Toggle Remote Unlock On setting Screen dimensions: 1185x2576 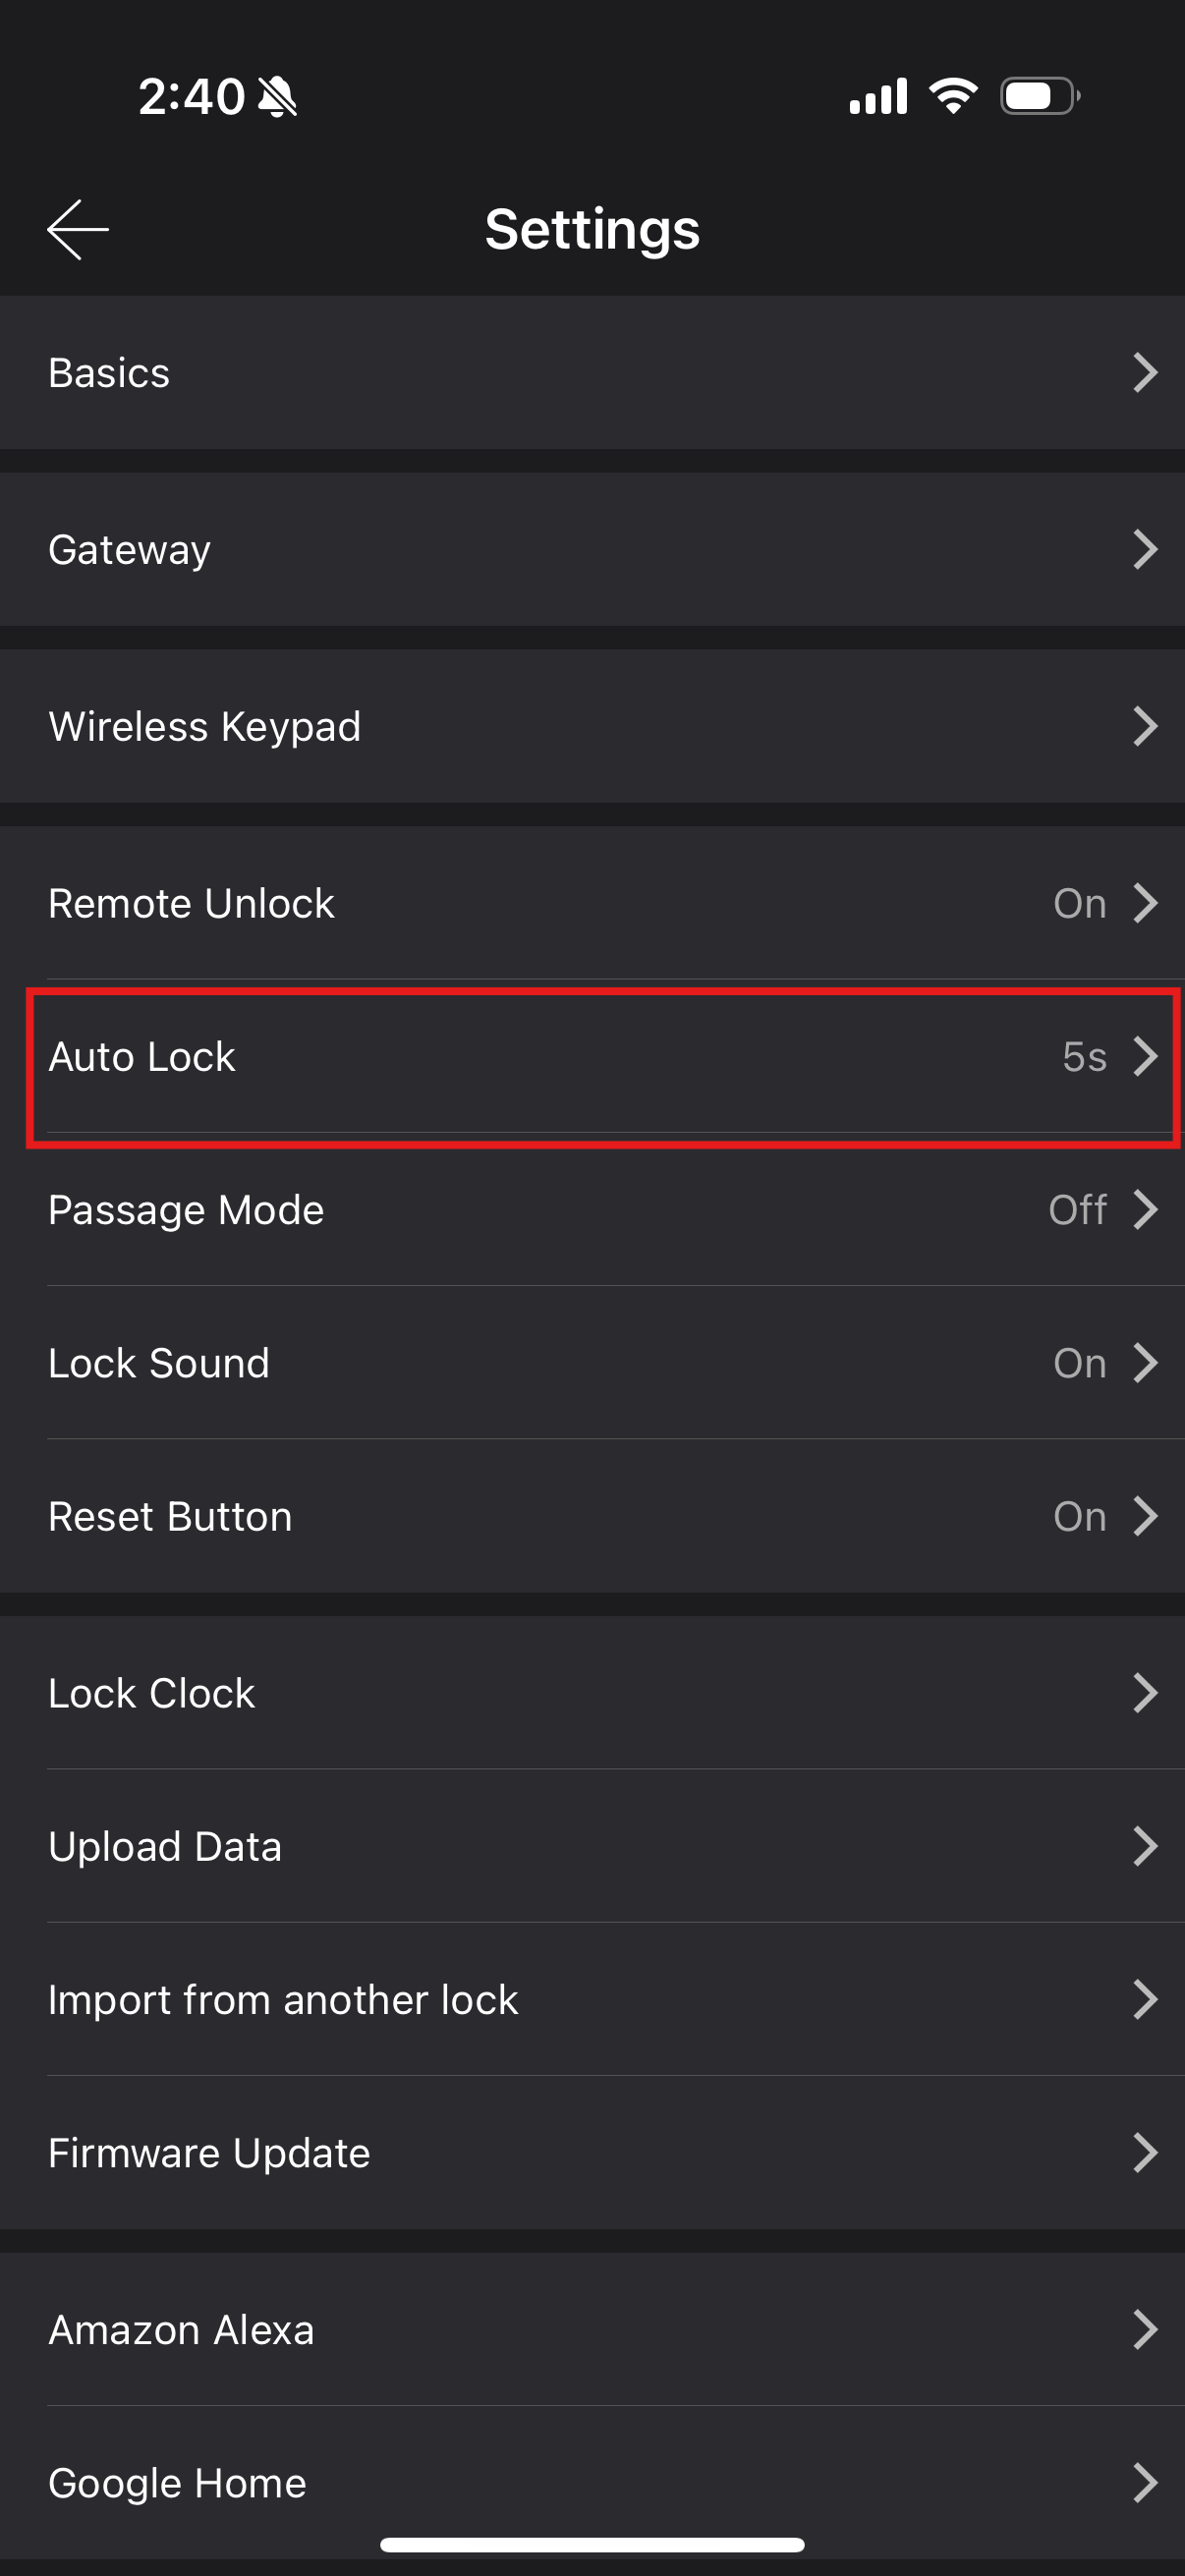(1080, 903)
